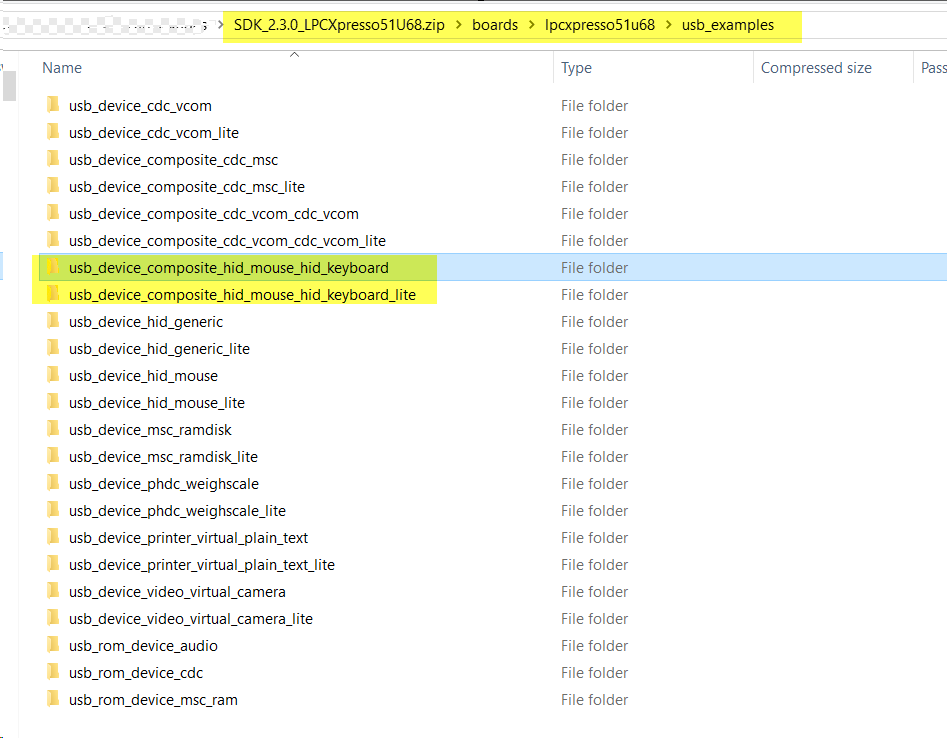The image size is (947, 738).
Task: Click folder icon for usb_device_video_virtual_camera_lite
Action: coord(53,618)
